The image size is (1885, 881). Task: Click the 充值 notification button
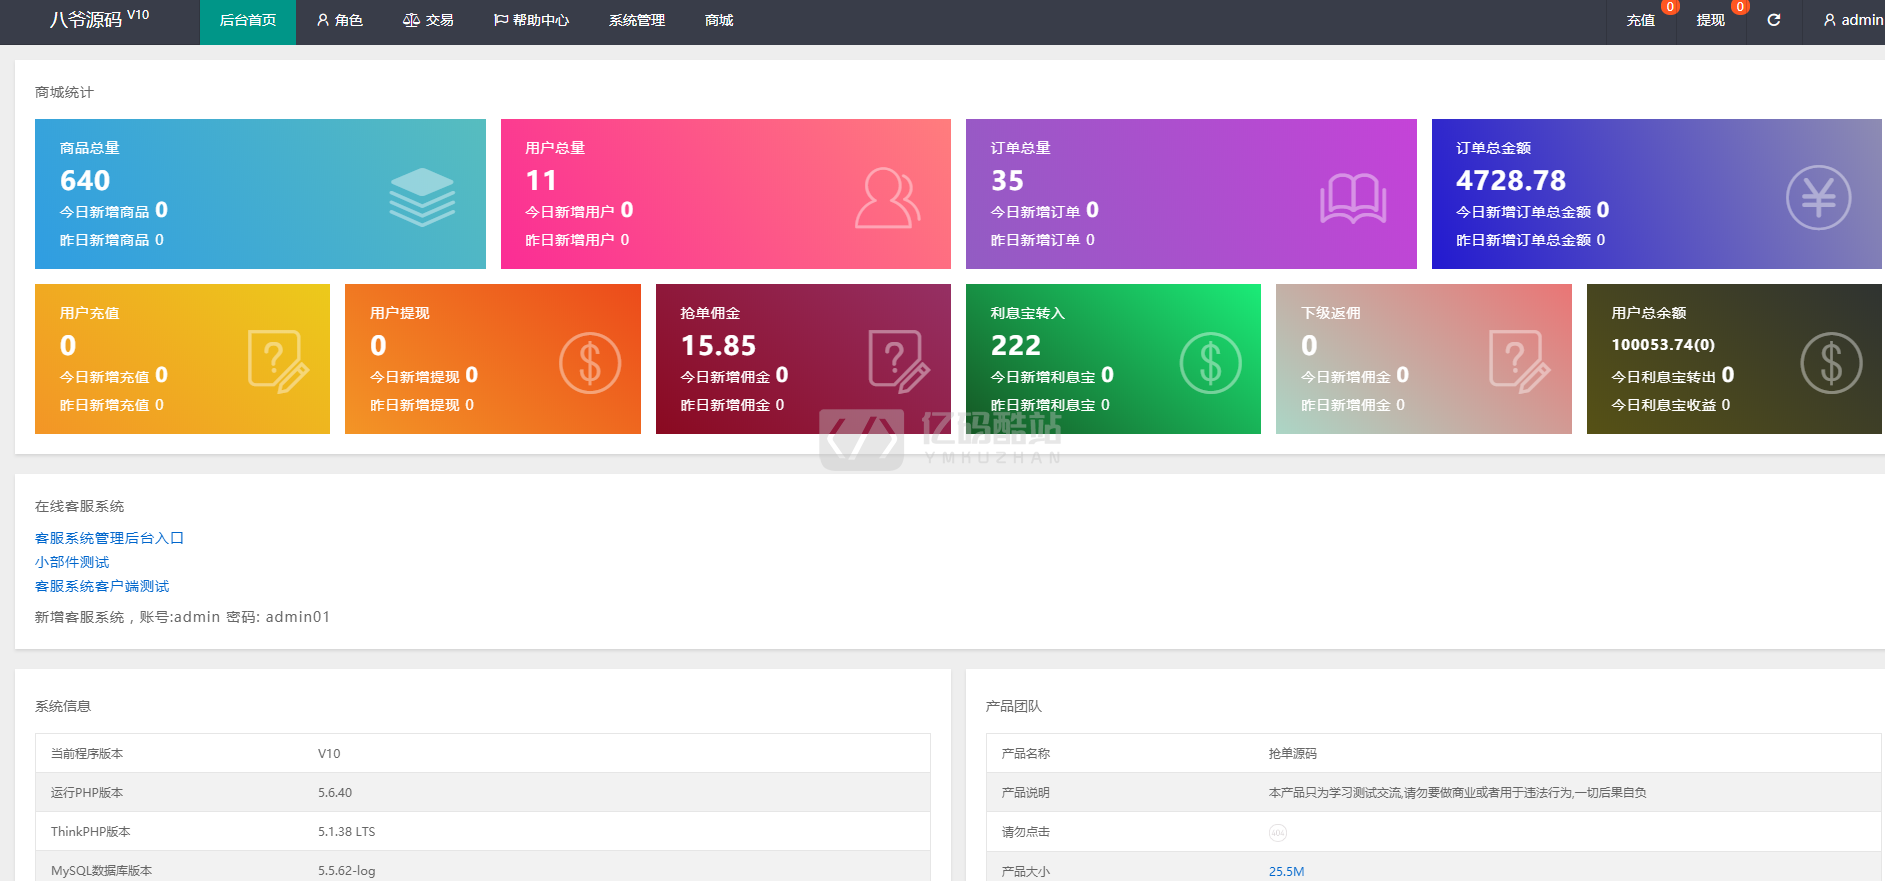(x=1640, y=20)
